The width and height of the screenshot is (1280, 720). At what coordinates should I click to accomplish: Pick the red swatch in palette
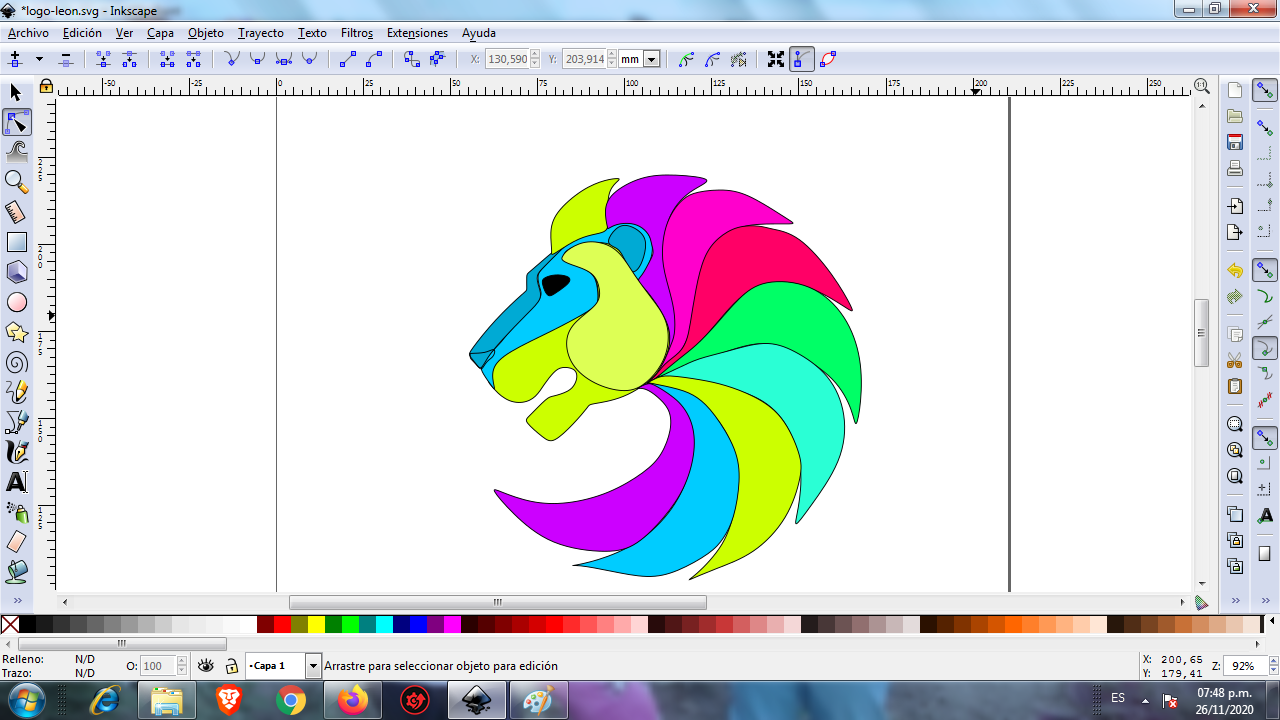click(x=282, y=625)
